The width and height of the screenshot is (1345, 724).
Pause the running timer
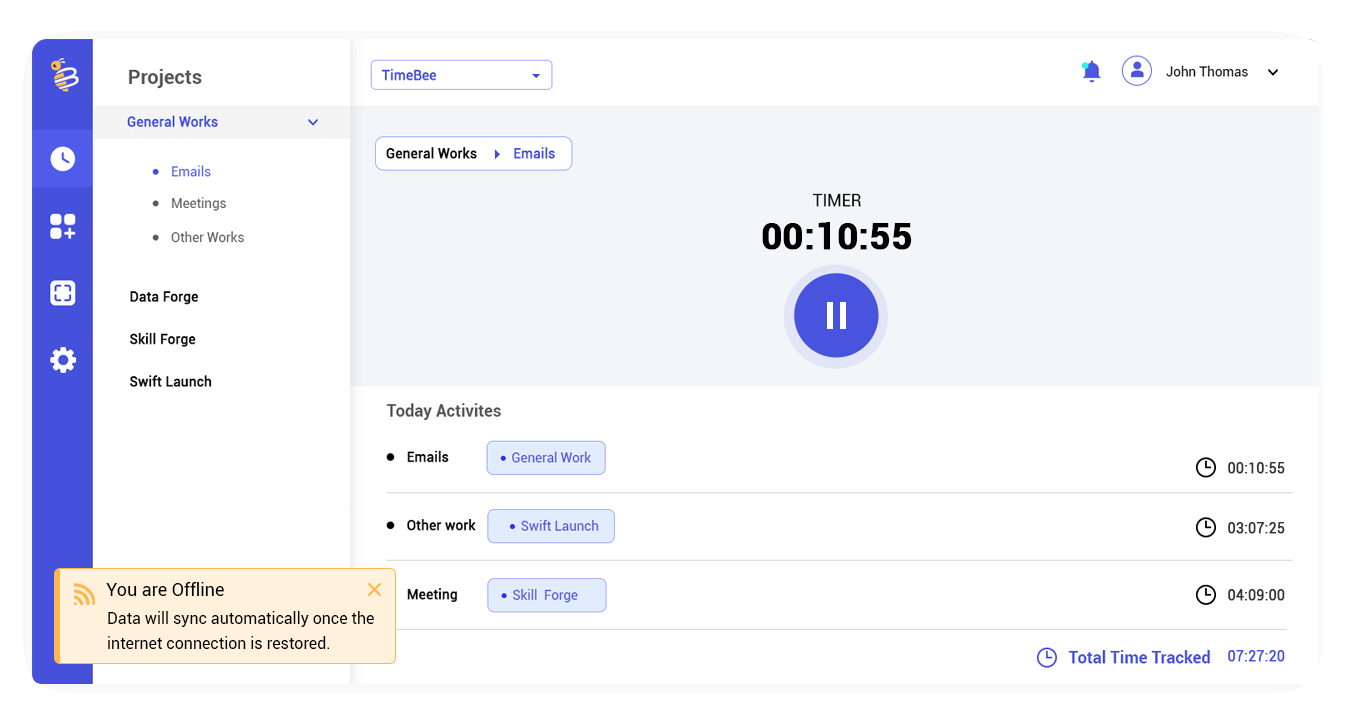835,315
